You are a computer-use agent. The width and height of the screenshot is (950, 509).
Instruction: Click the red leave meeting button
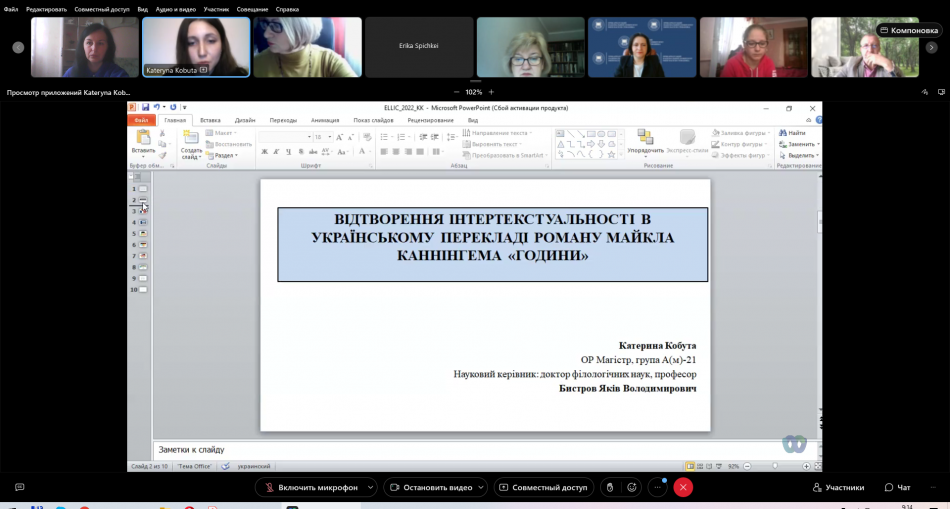[x=683, y=487]
